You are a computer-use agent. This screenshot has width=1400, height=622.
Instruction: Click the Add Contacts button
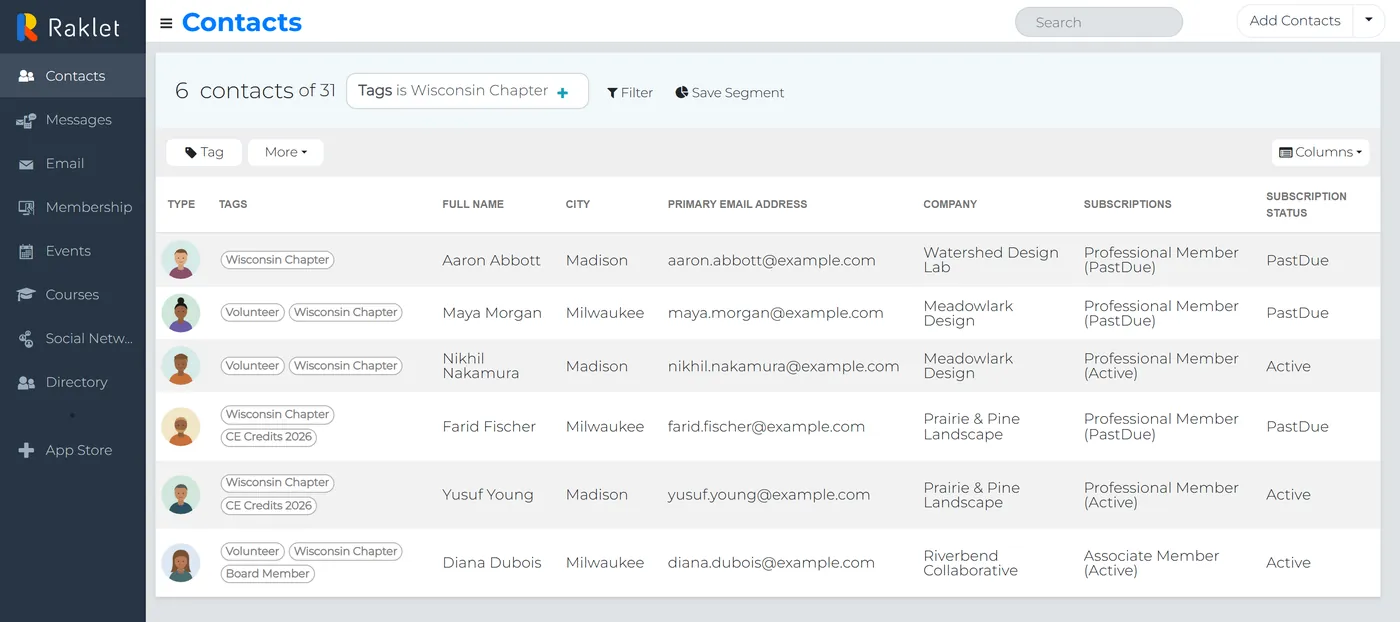(1295, 21)
